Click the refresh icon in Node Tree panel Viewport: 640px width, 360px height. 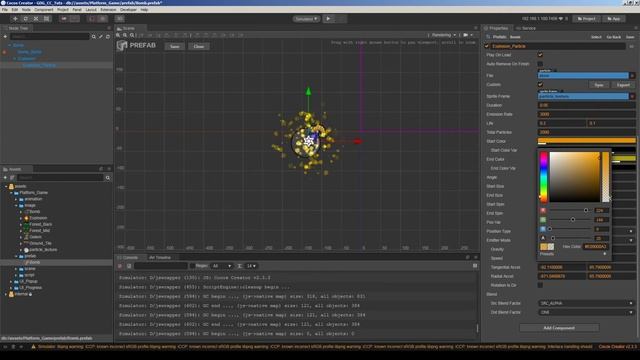tap(108, 37)
